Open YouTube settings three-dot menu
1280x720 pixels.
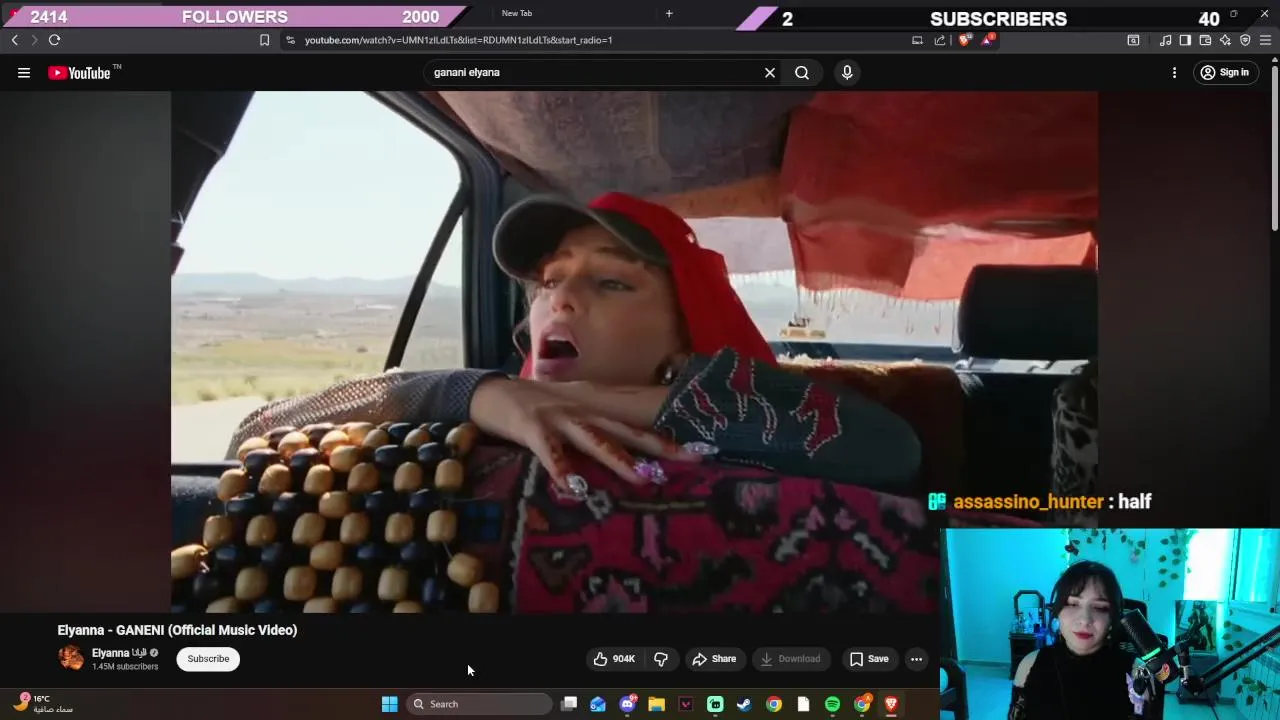(1174, 72)
